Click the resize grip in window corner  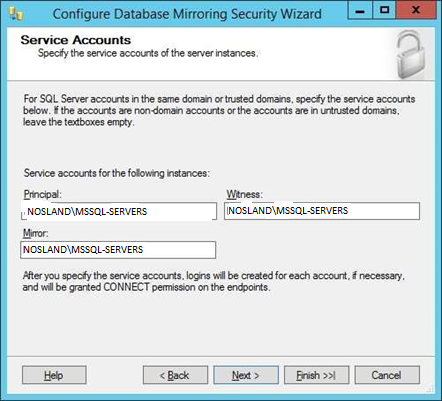coord(431,389)
